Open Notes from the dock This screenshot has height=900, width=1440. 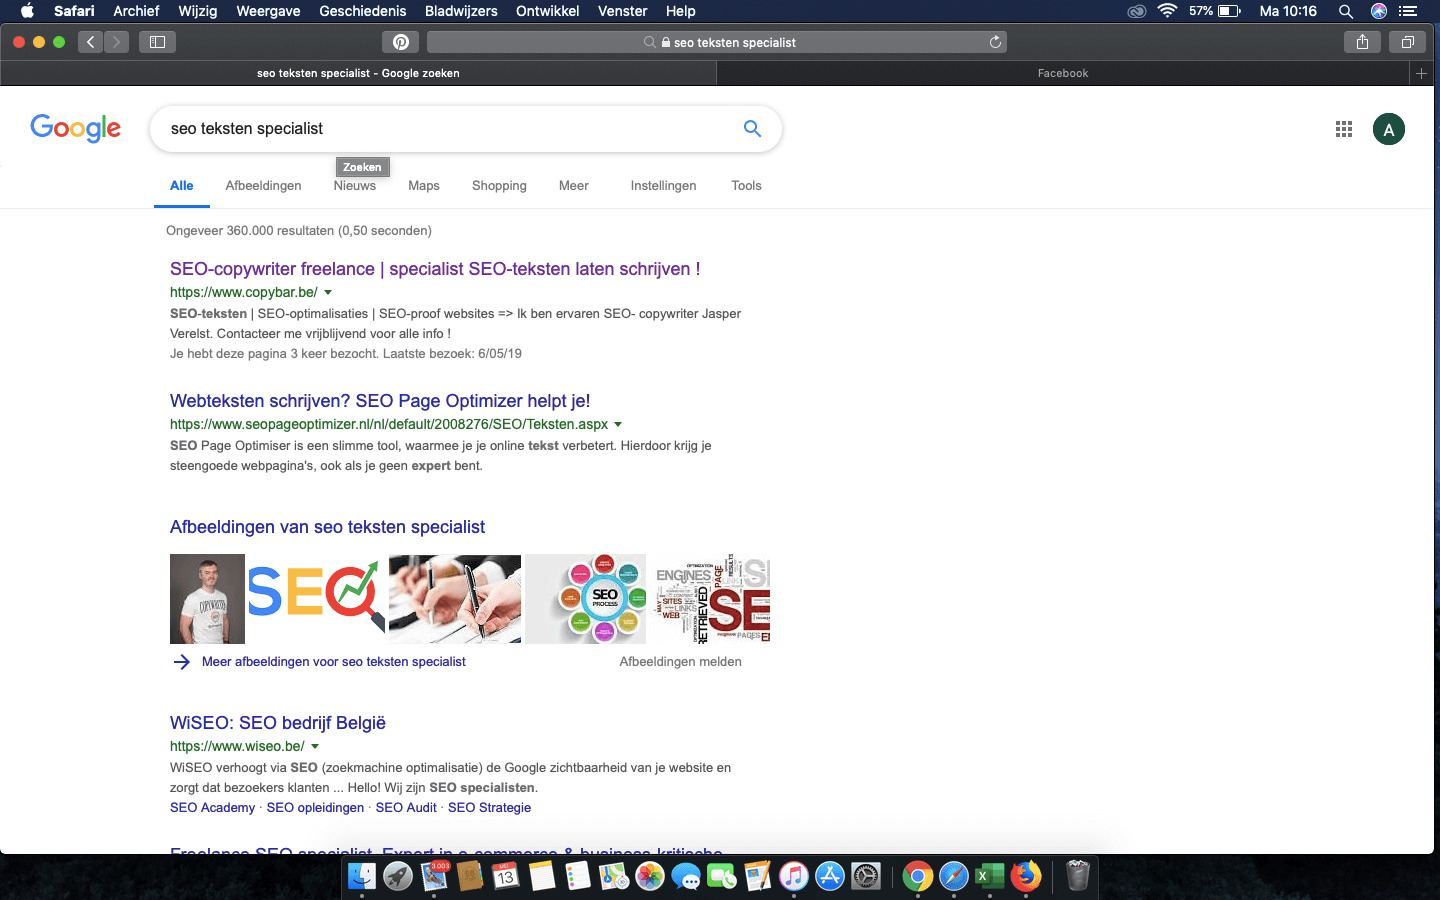pyautogui.click(x=542, y=877)
